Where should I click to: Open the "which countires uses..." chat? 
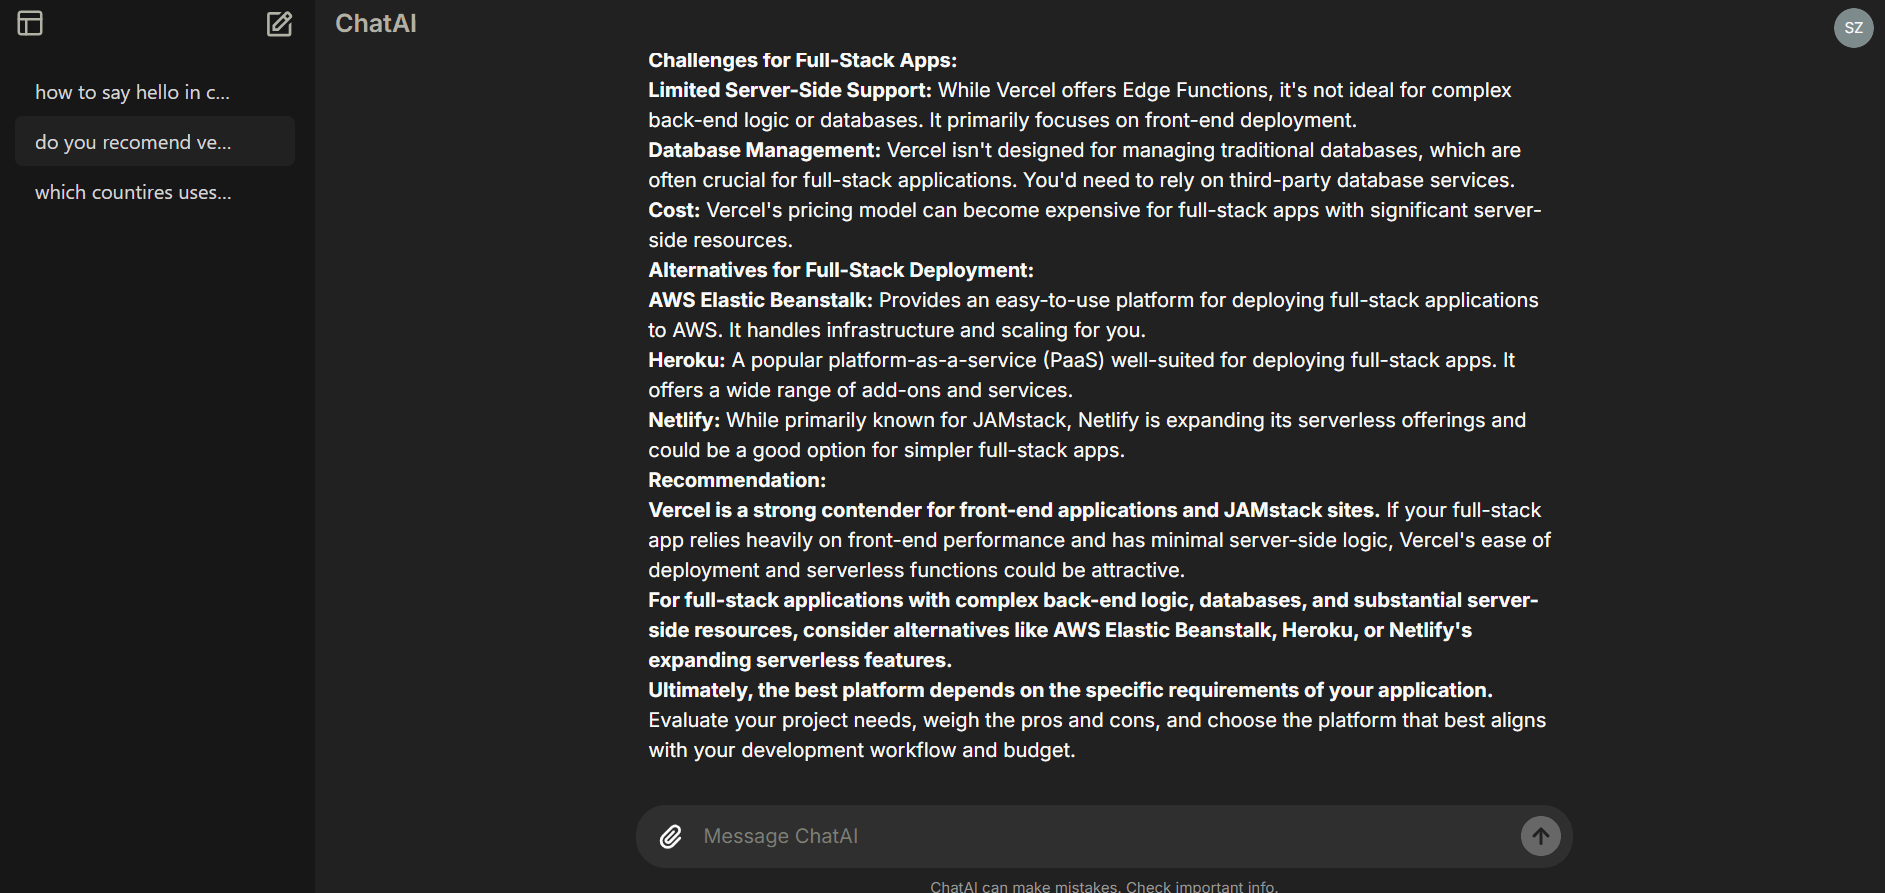click(x=133, y=192)
